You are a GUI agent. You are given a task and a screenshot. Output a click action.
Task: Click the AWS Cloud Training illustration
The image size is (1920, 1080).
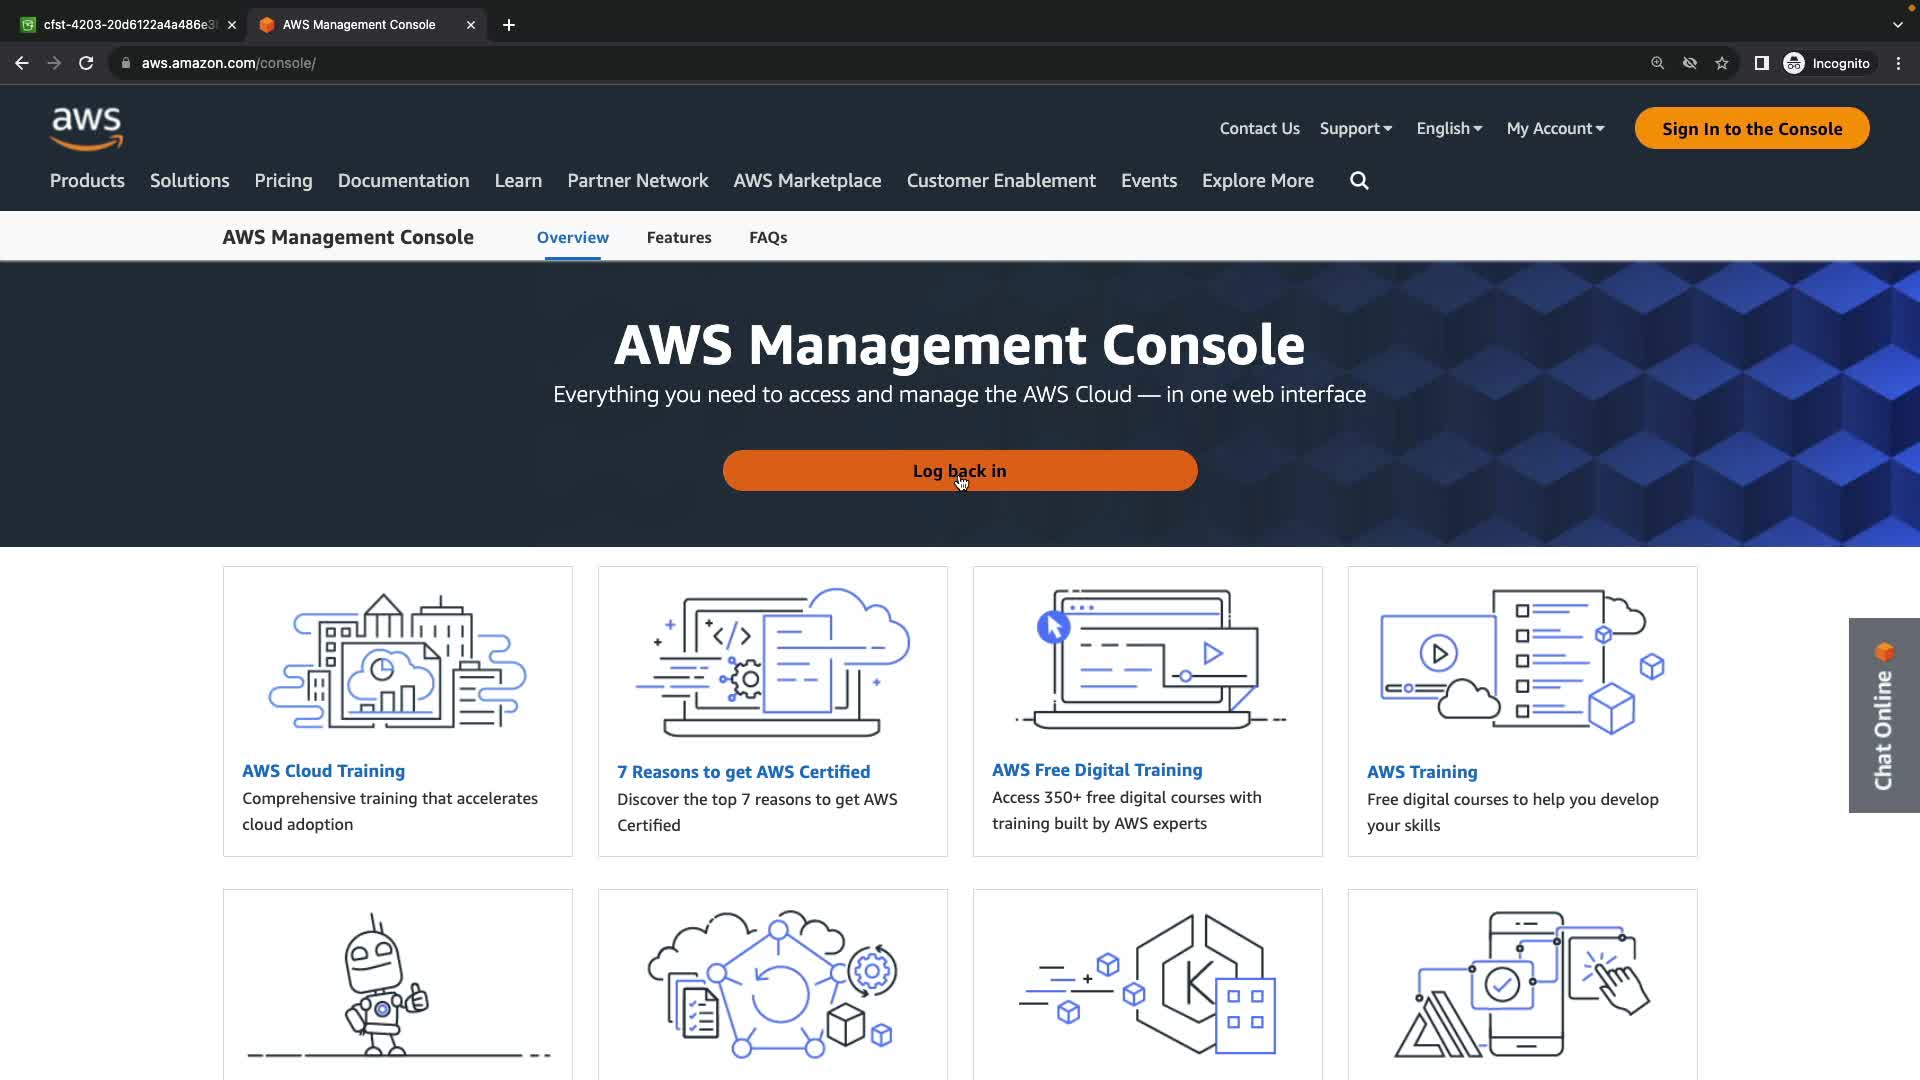(397, 661)
